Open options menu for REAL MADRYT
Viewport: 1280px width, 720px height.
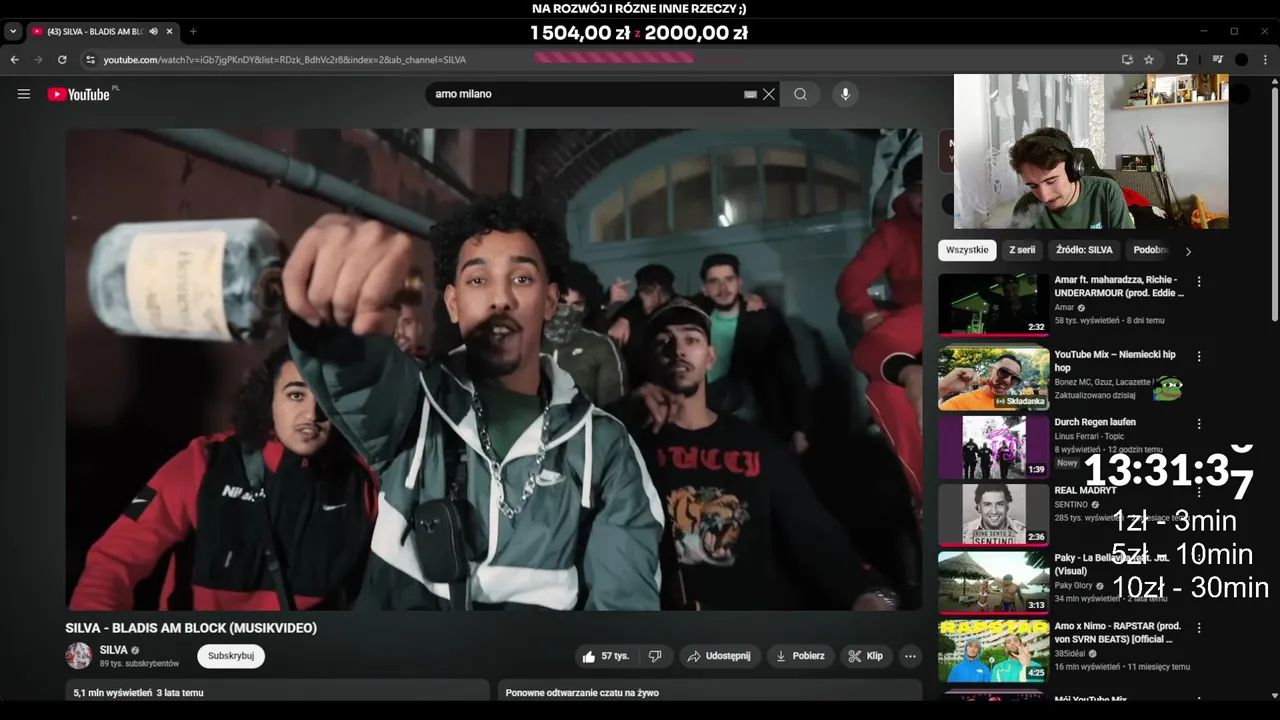click(x=1199, y=492)
